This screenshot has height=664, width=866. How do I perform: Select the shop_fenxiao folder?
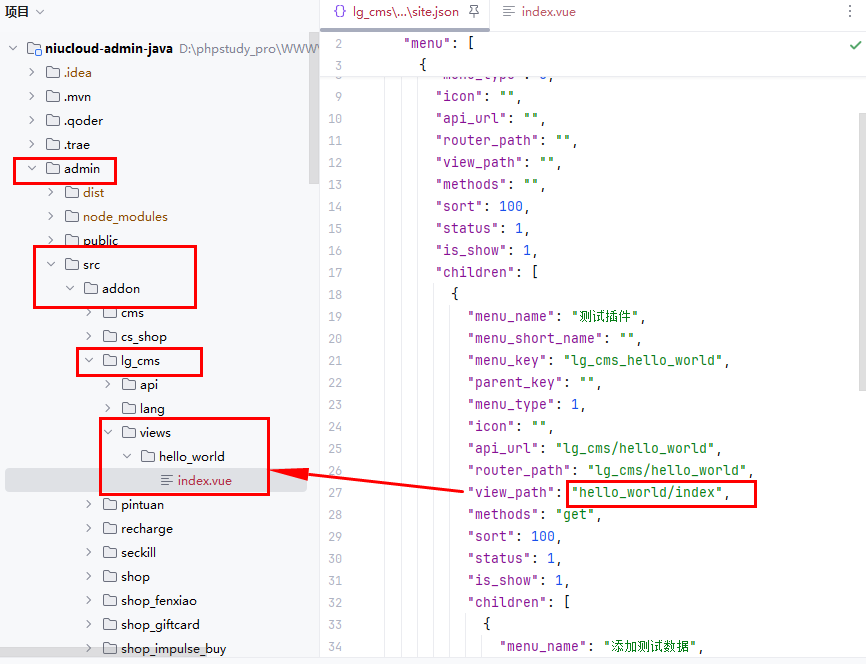click(159, 601)
